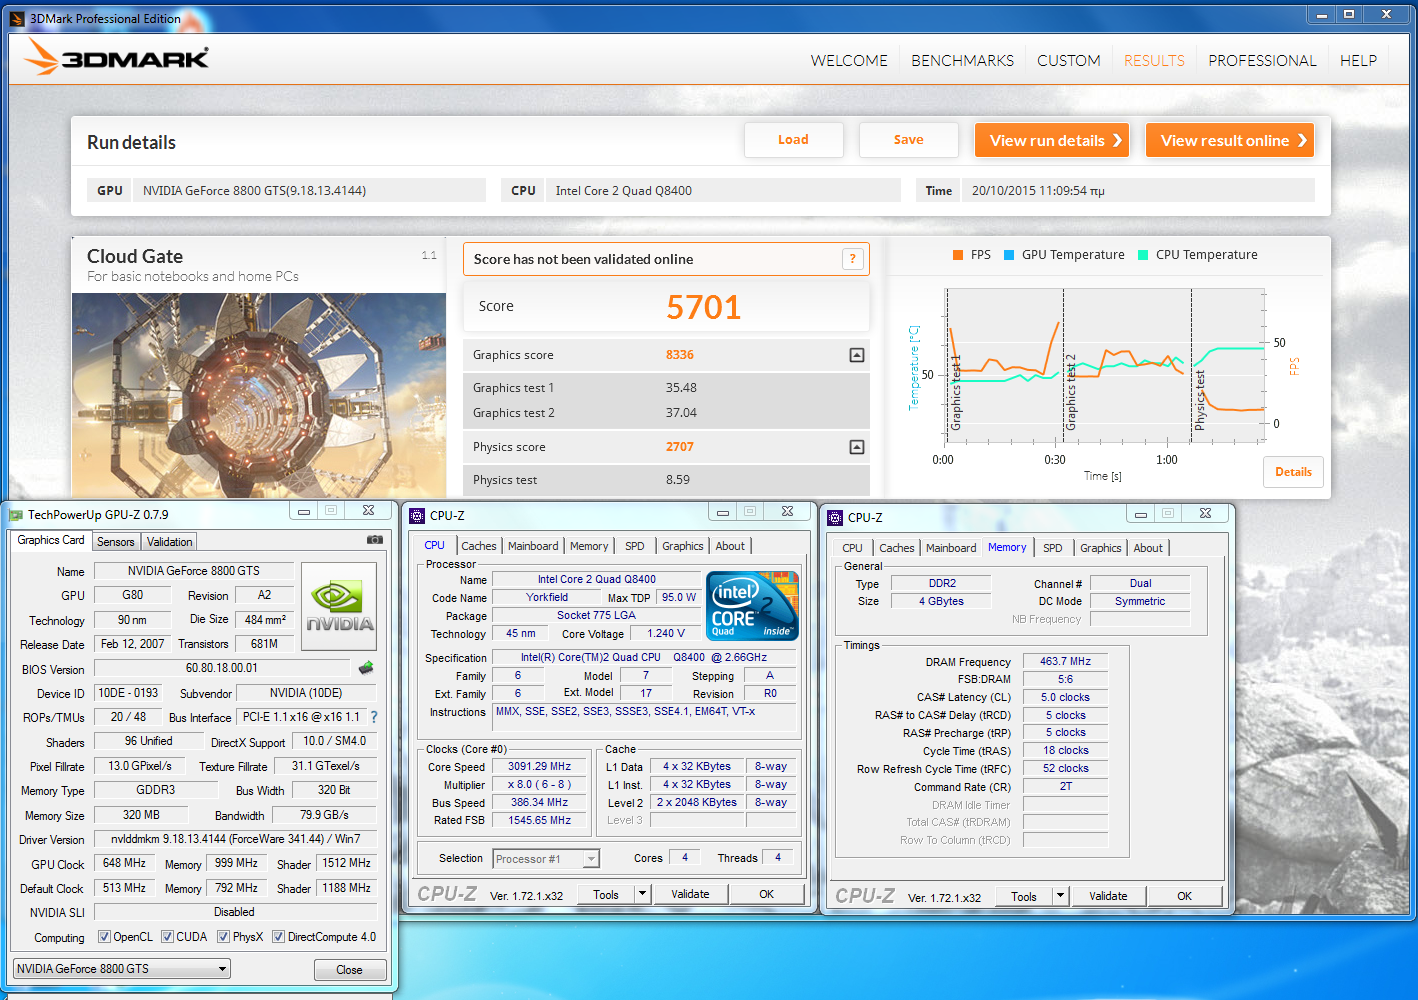Switch to the Sensors tab in GPU-Z
The width and height of the screenshot is (1418, 1000).
click(x=116, y=542)
